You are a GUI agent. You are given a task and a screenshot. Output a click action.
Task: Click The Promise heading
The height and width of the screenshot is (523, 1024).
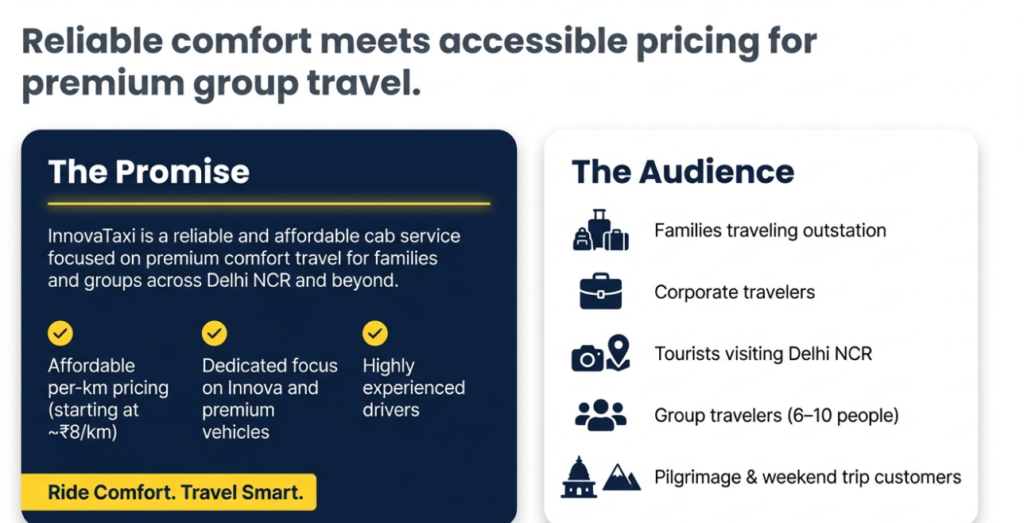click(149, 171)
